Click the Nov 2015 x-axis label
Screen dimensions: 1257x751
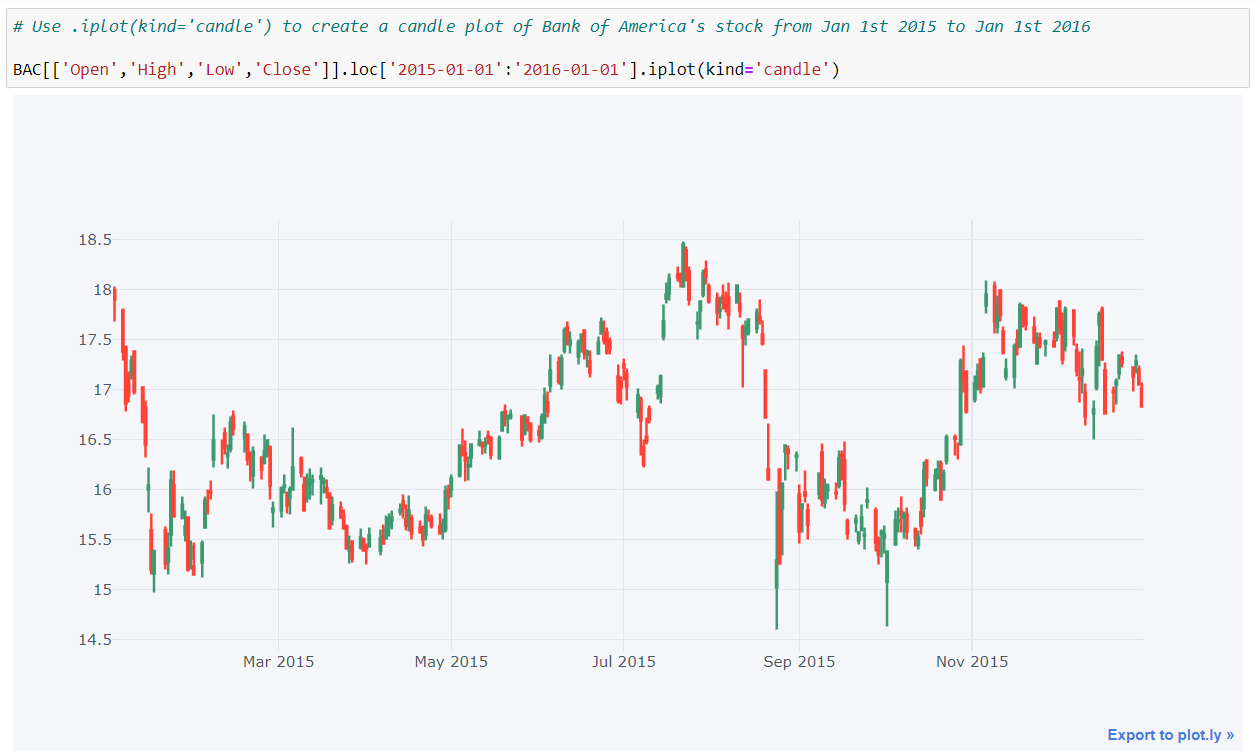(972, 662)
